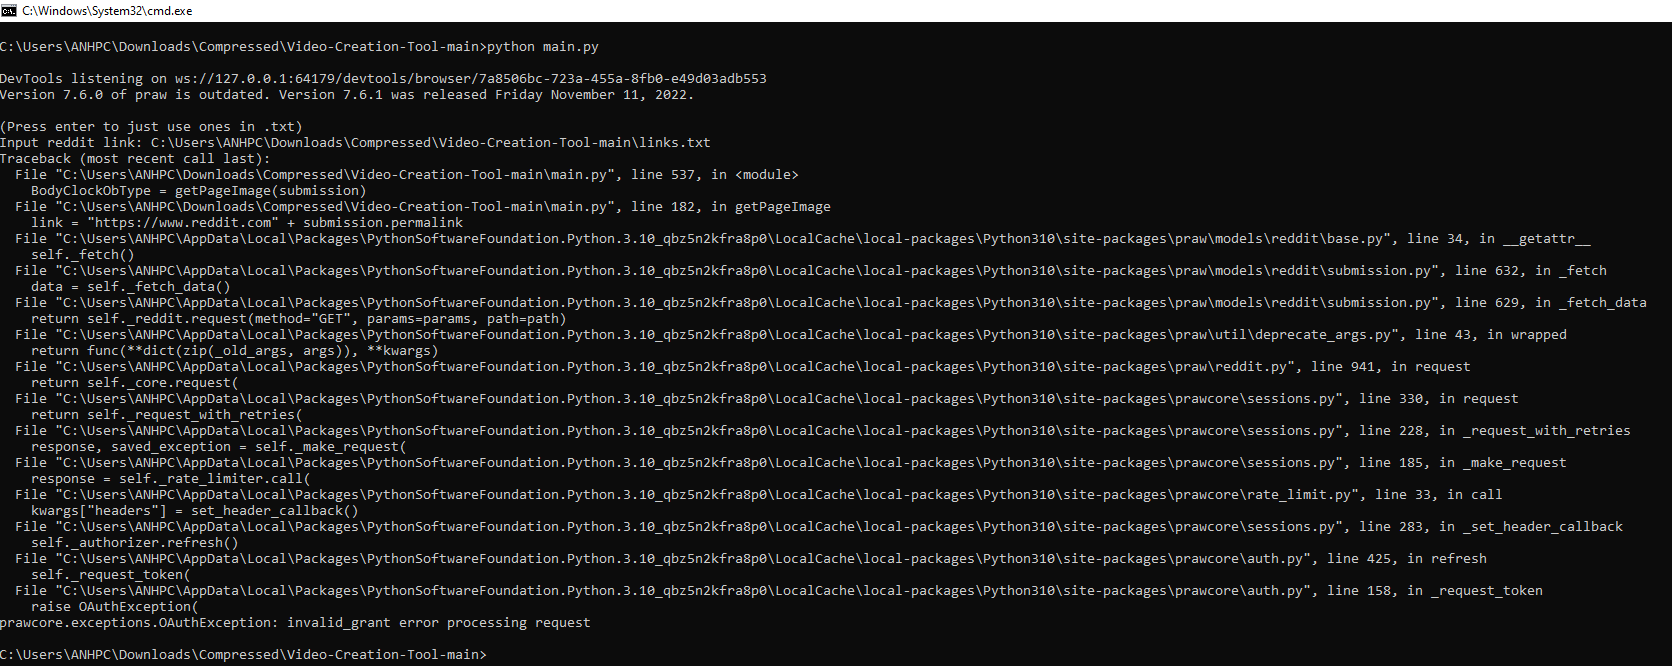Click 'Traceback (most recent call last):' line
1672x666 pixels.
tap(135, 159)
